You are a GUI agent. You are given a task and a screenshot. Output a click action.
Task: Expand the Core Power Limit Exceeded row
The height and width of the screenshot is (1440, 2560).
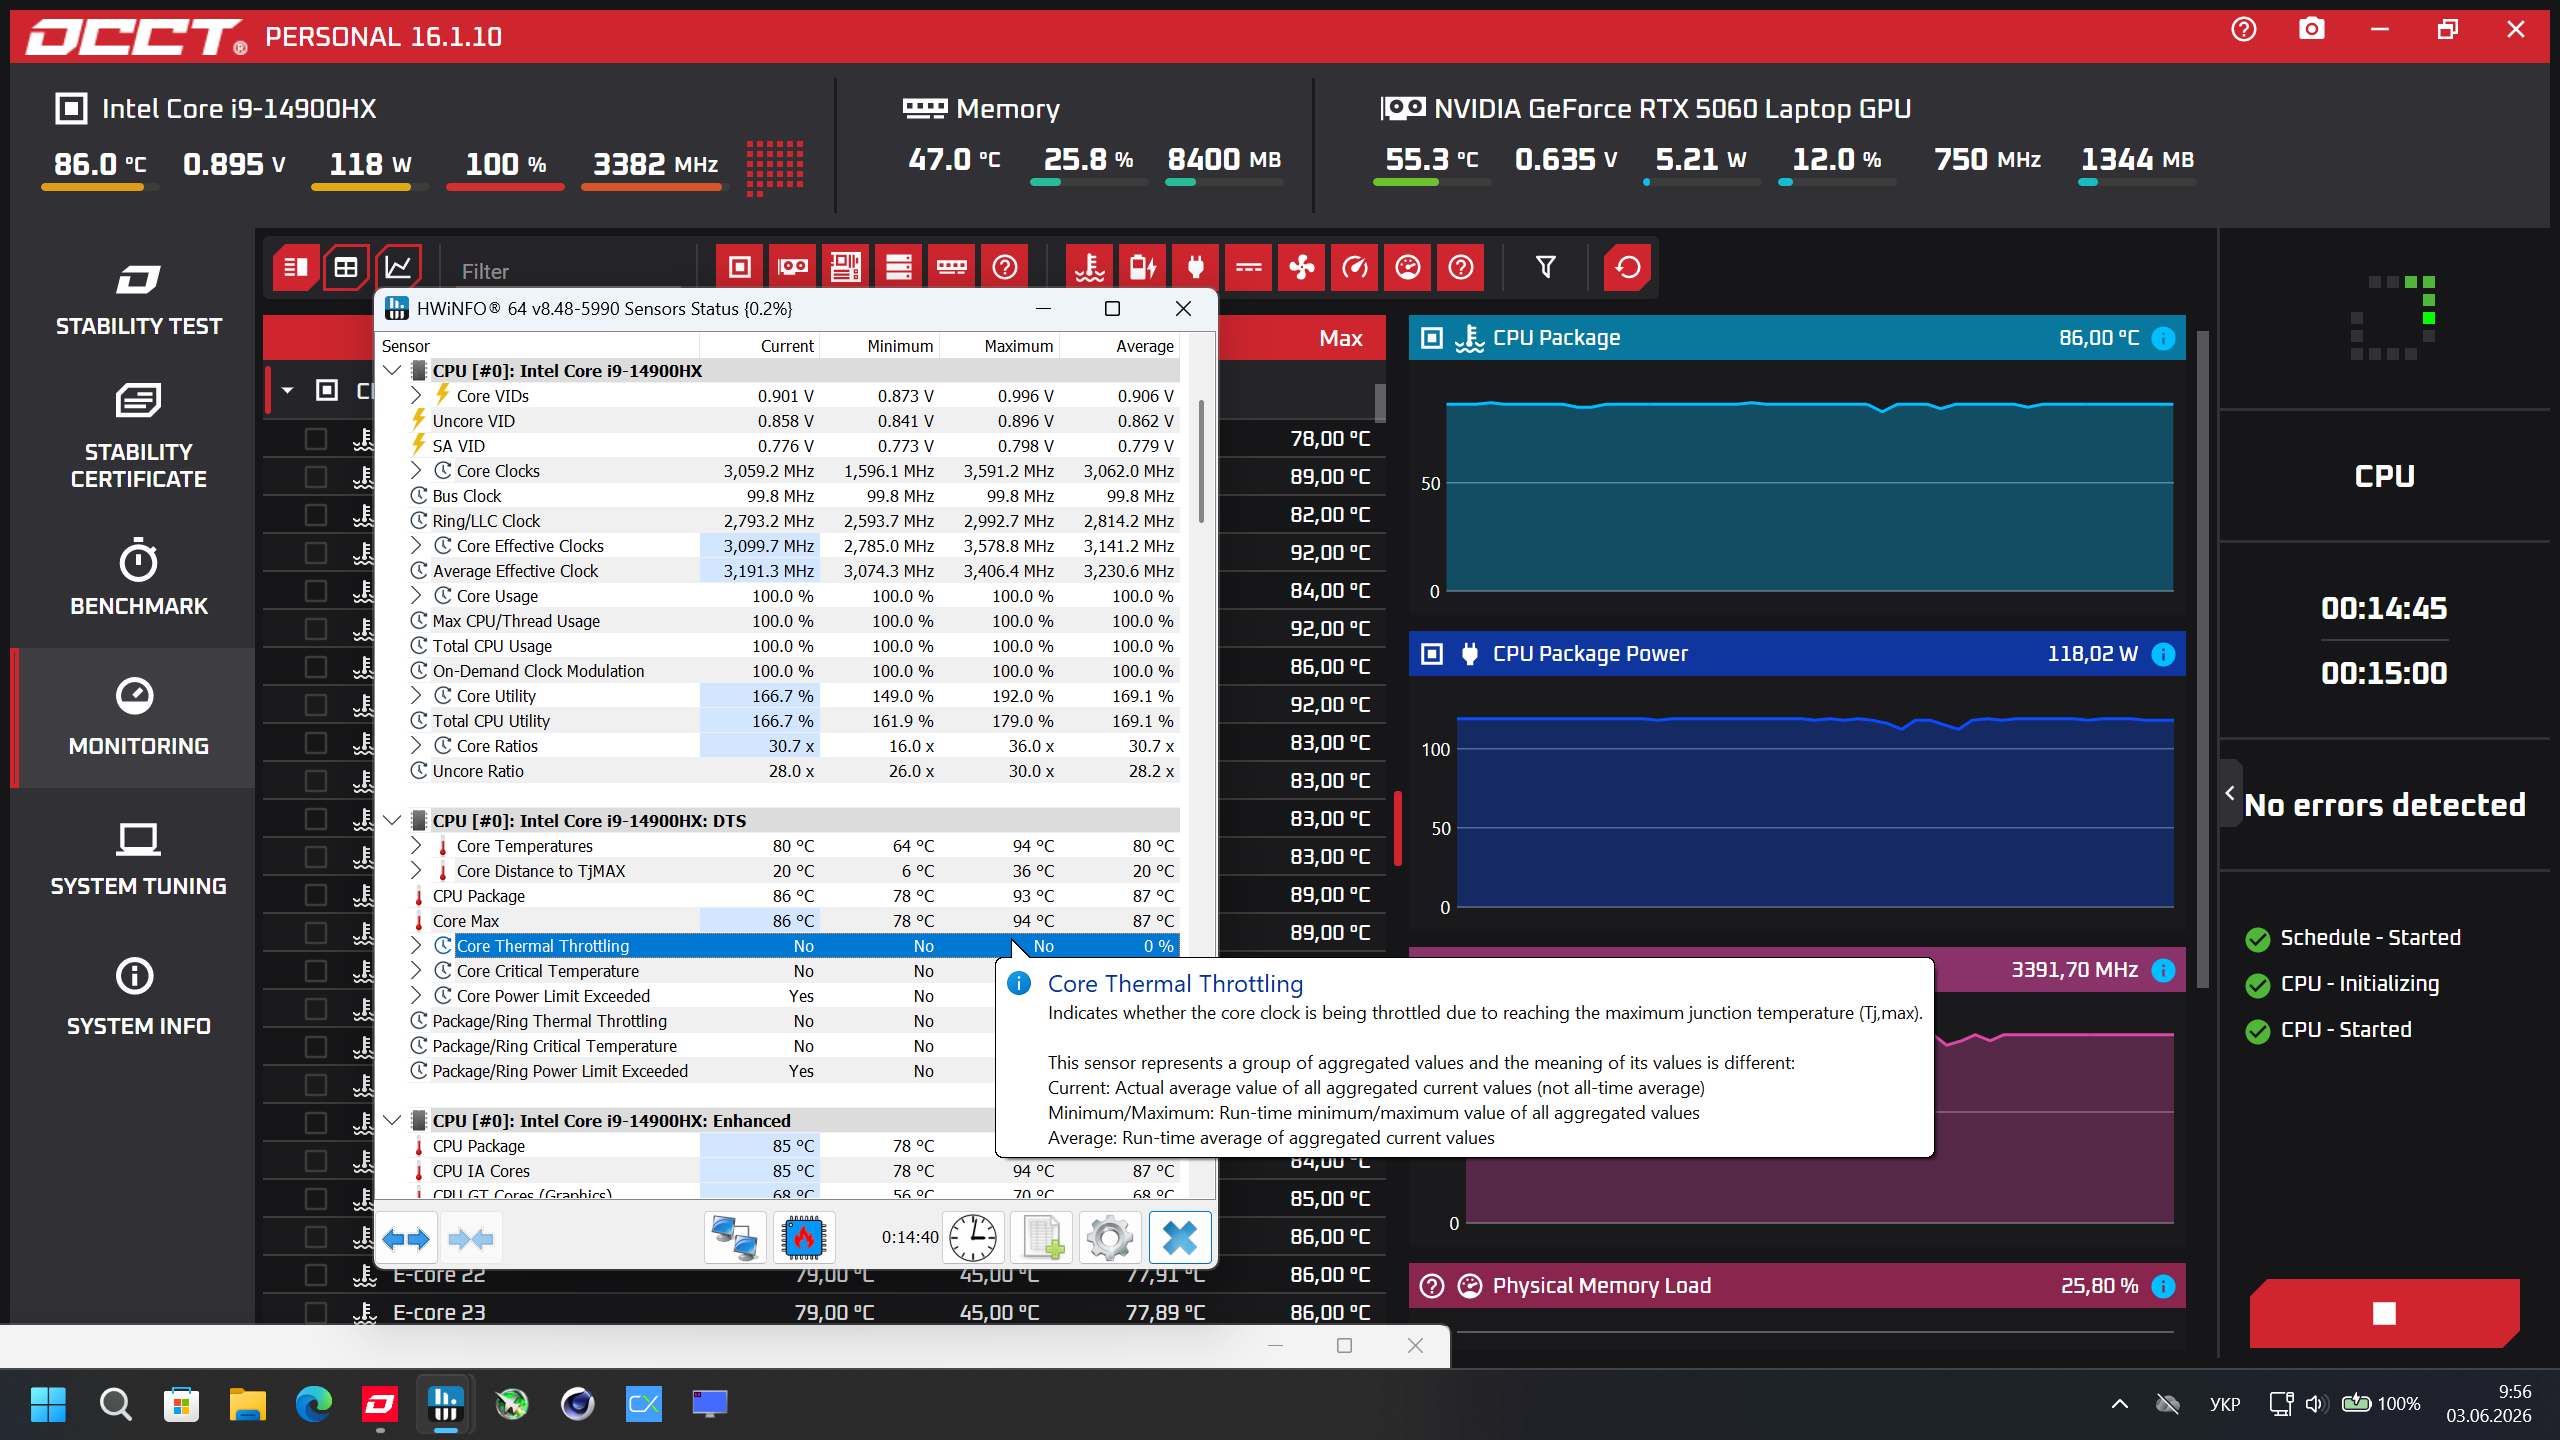click(x=417, y=996)
